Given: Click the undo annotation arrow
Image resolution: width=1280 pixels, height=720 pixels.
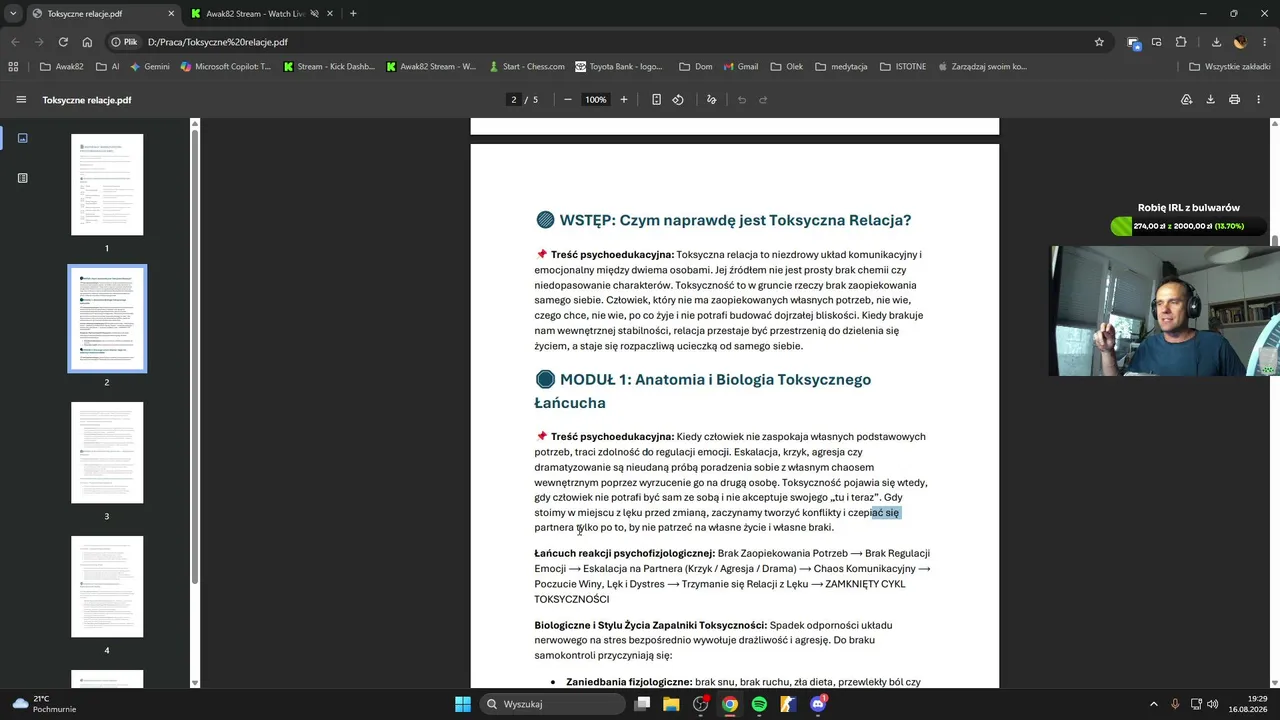Looking at the screenshot, I should [x=742, y=100].
